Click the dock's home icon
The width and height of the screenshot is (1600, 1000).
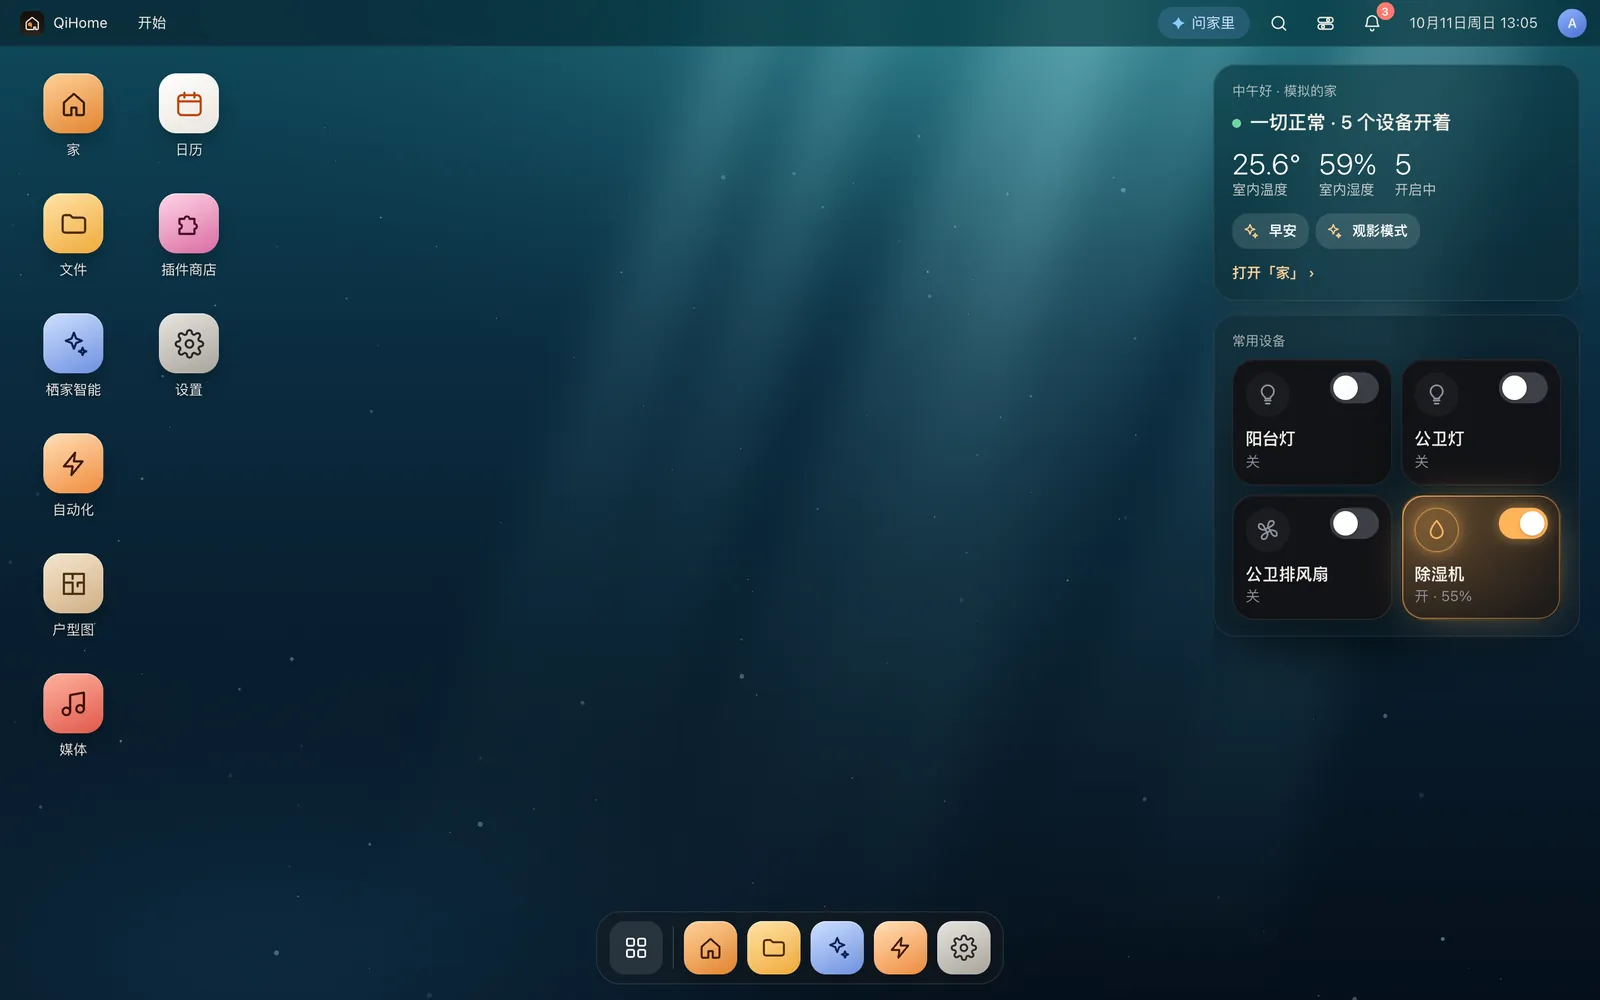coord(710,948)
